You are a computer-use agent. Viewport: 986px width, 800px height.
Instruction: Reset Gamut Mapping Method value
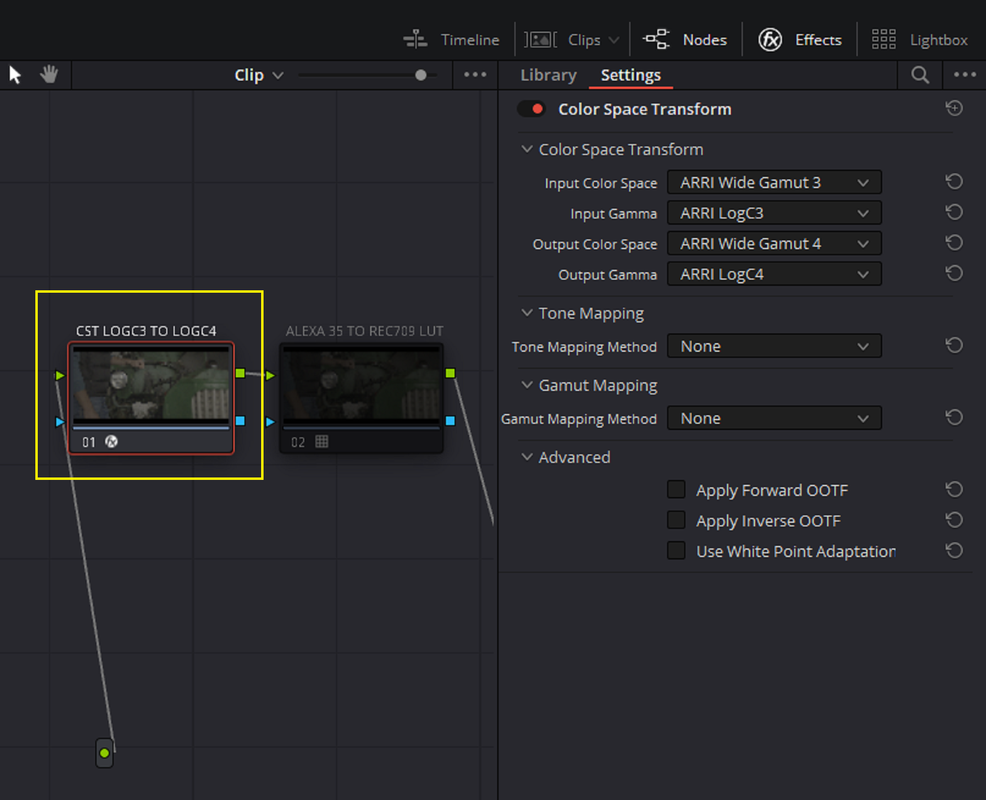click(x=954, y=418)
